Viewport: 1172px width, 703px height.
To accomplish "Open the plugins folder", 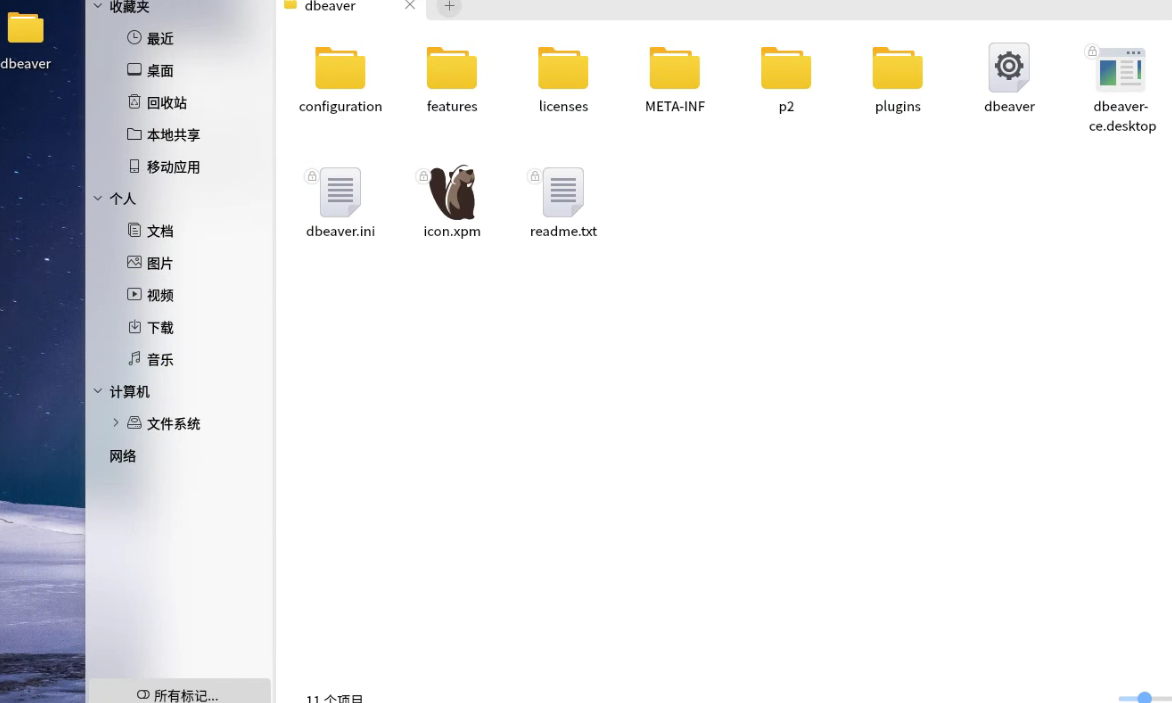I will pyautogui.click(x=897, y=68).
